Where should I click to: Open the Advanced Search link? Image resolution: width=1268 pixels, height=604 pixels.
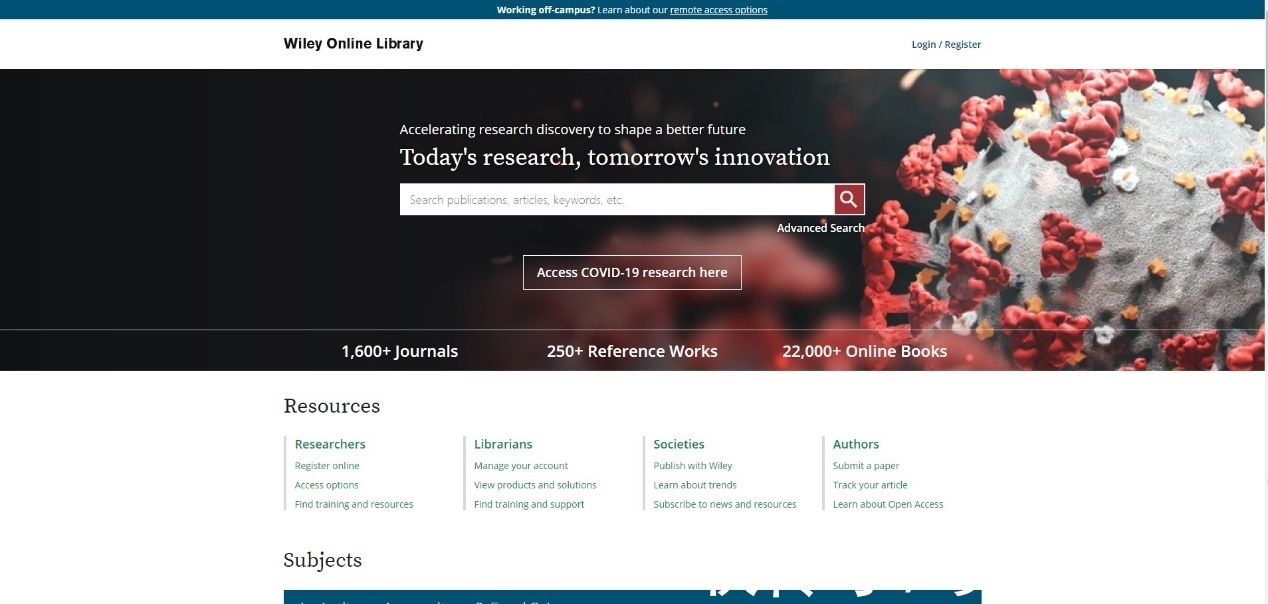[x=820, y=228]
